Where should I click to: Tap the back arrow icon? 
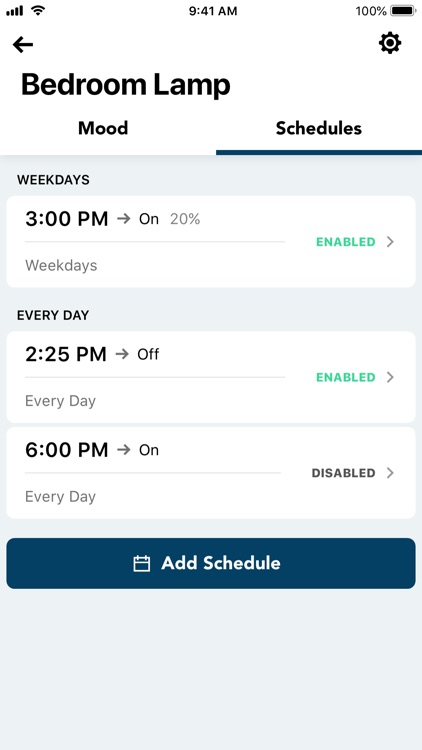(x=22, y=44)
